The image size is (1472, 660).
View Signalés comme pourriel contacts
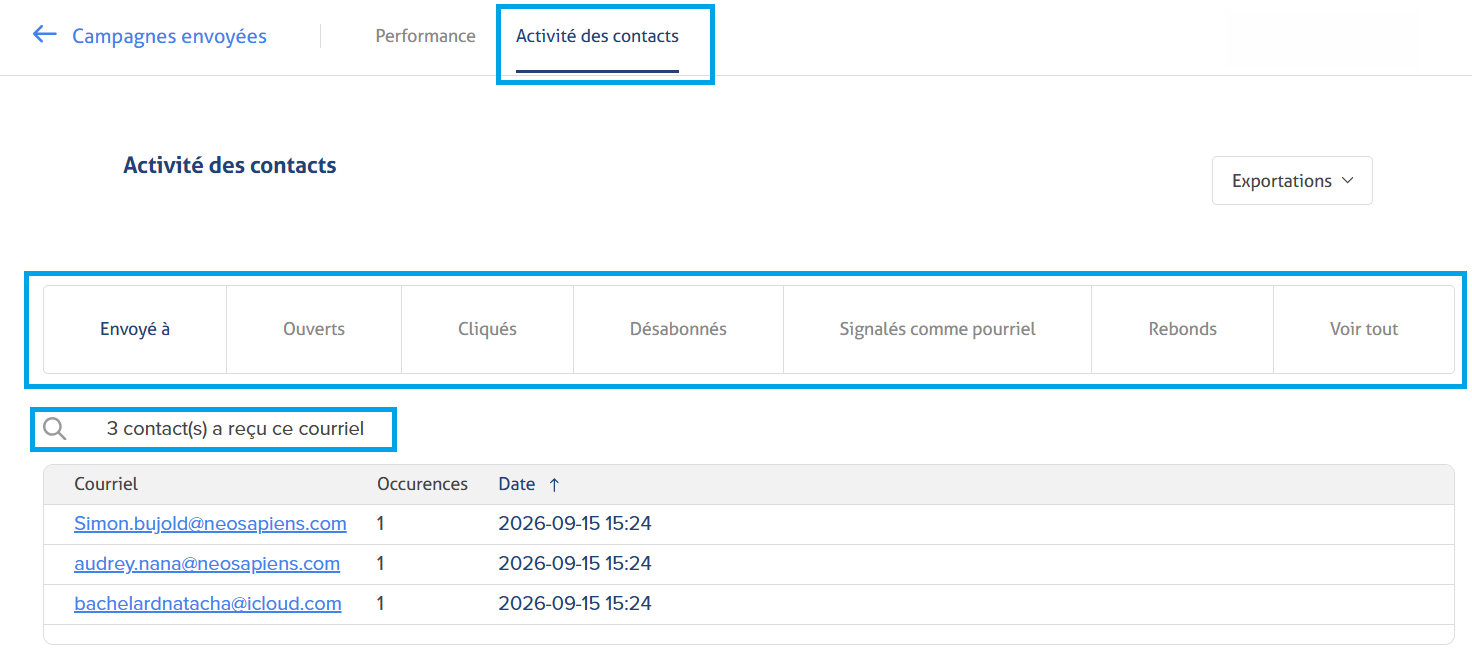coord(937,329)
